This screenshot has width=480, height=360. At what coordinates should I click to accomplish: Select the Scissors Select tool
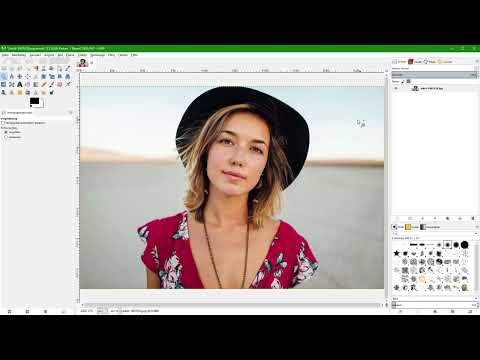(44, 68)
